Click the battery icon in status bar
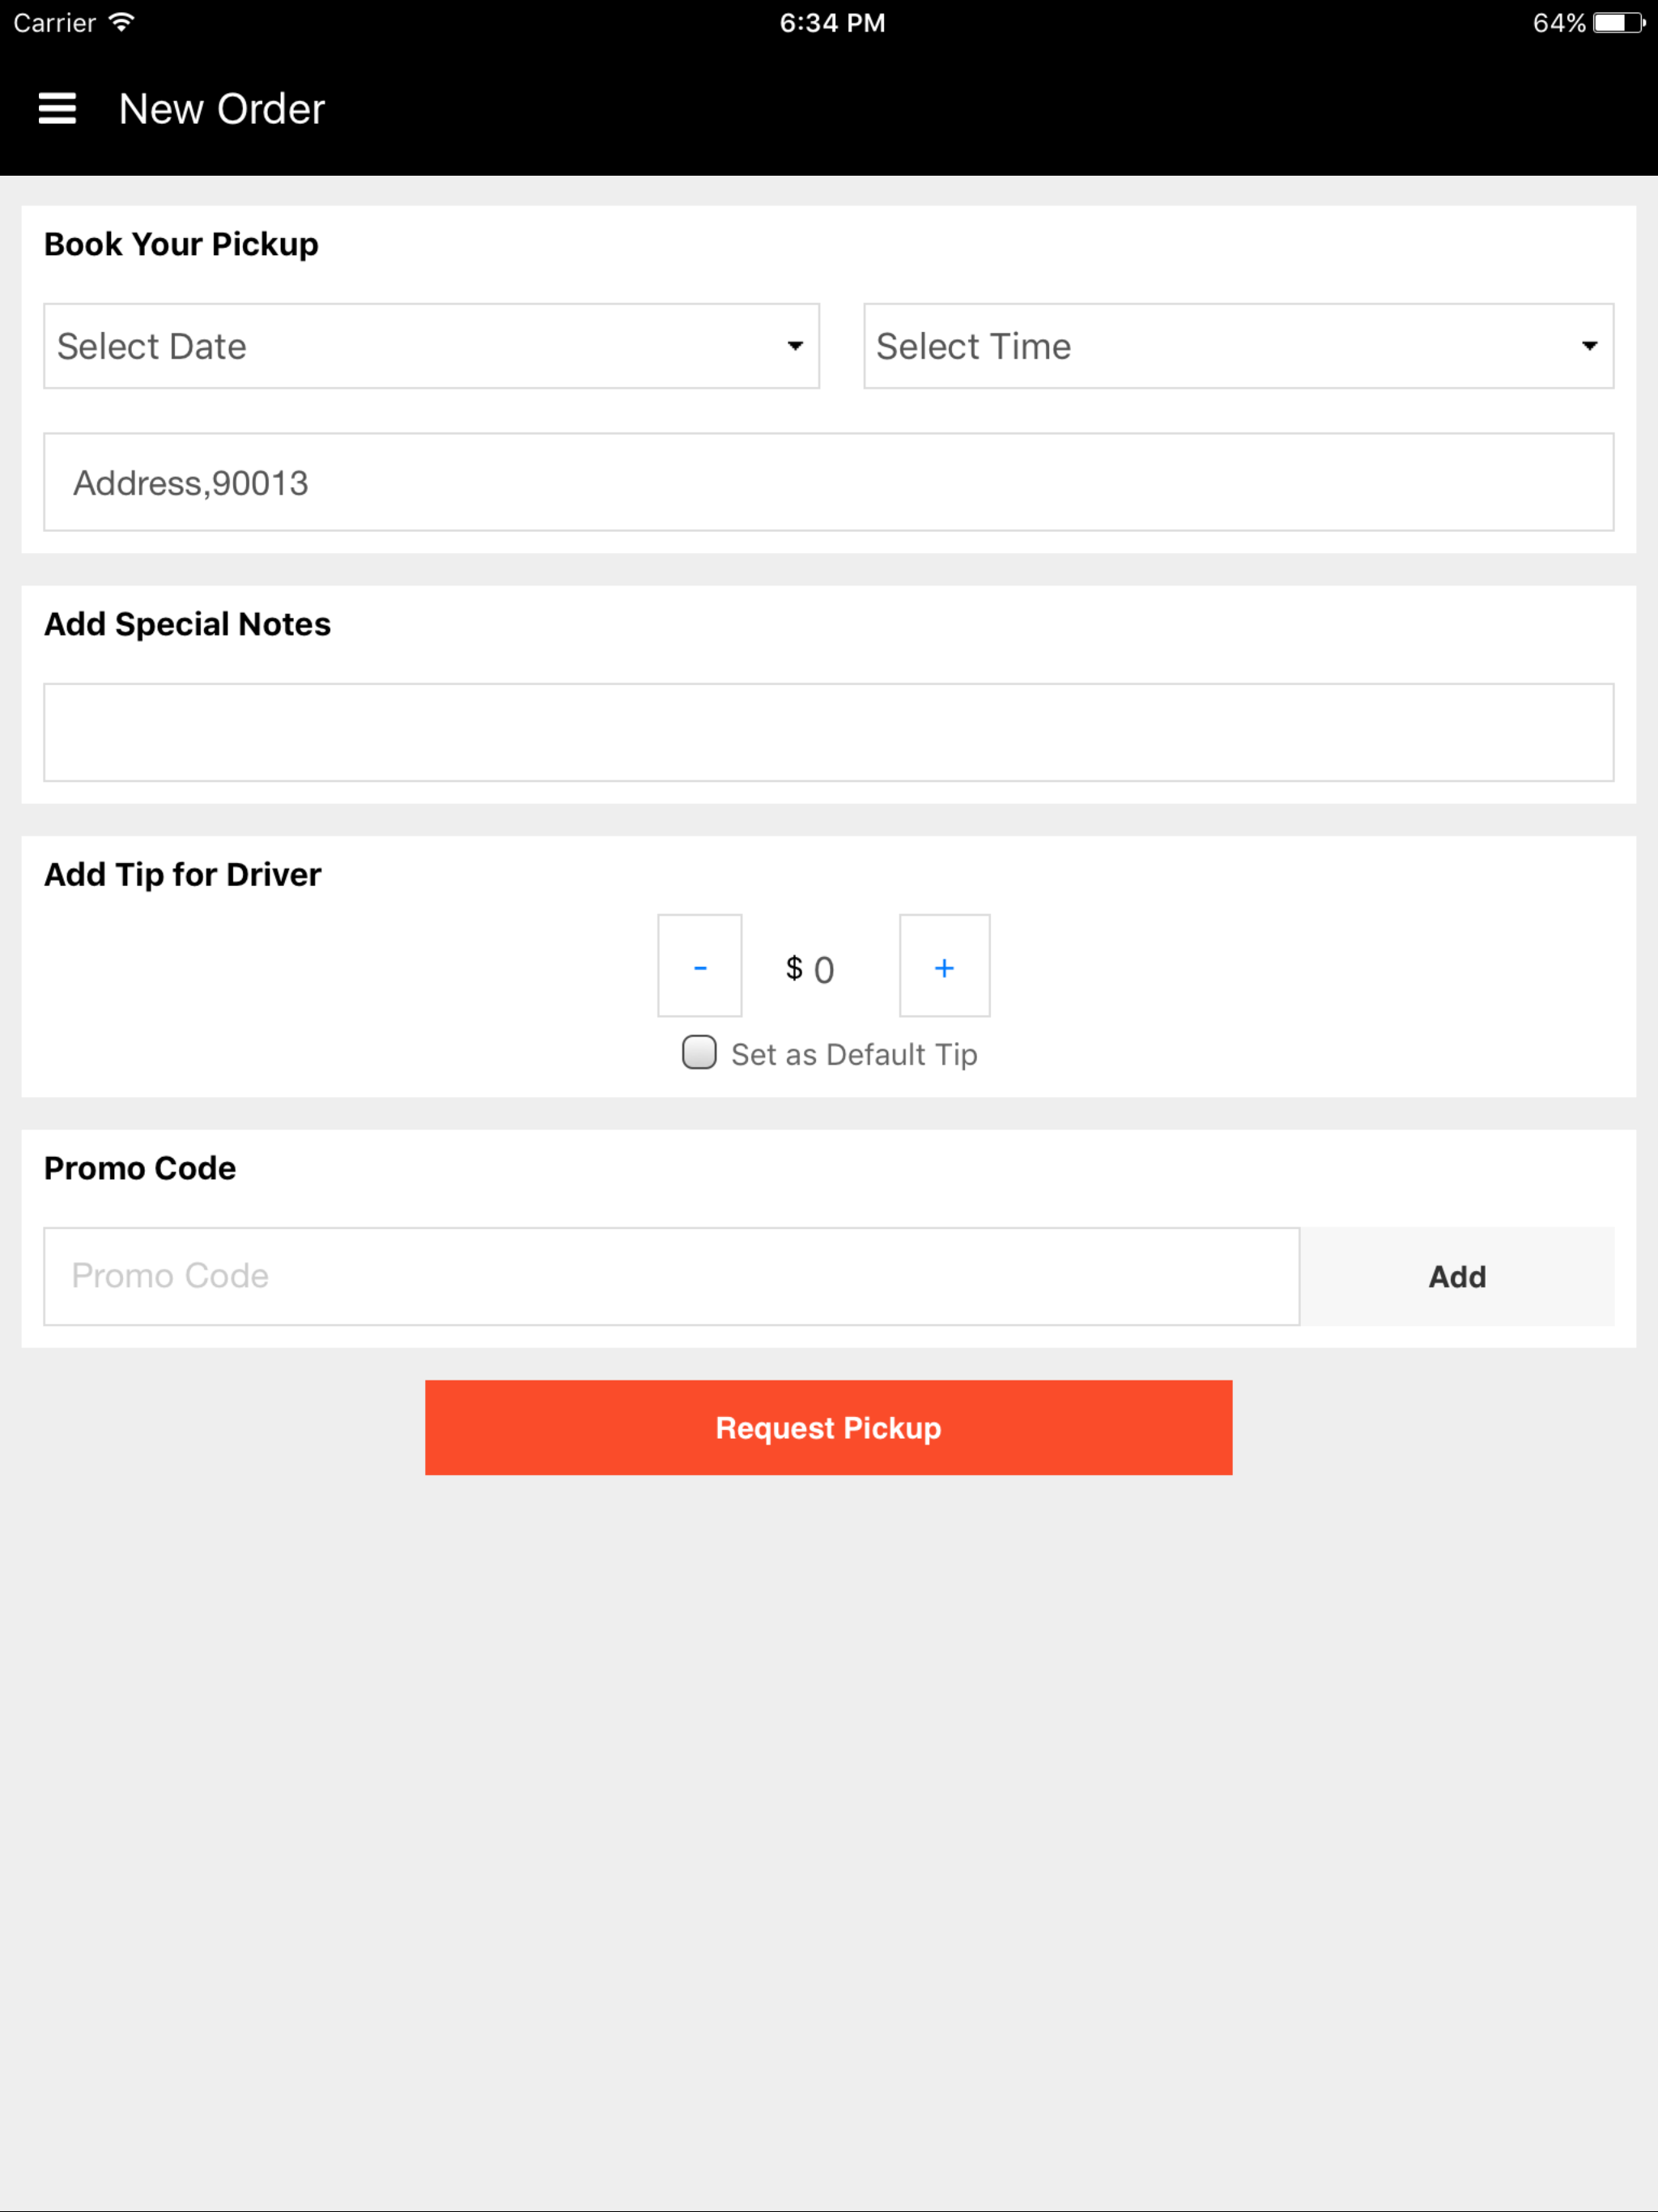This screenshot has width=1658, height=2212. pos(1619,23)
